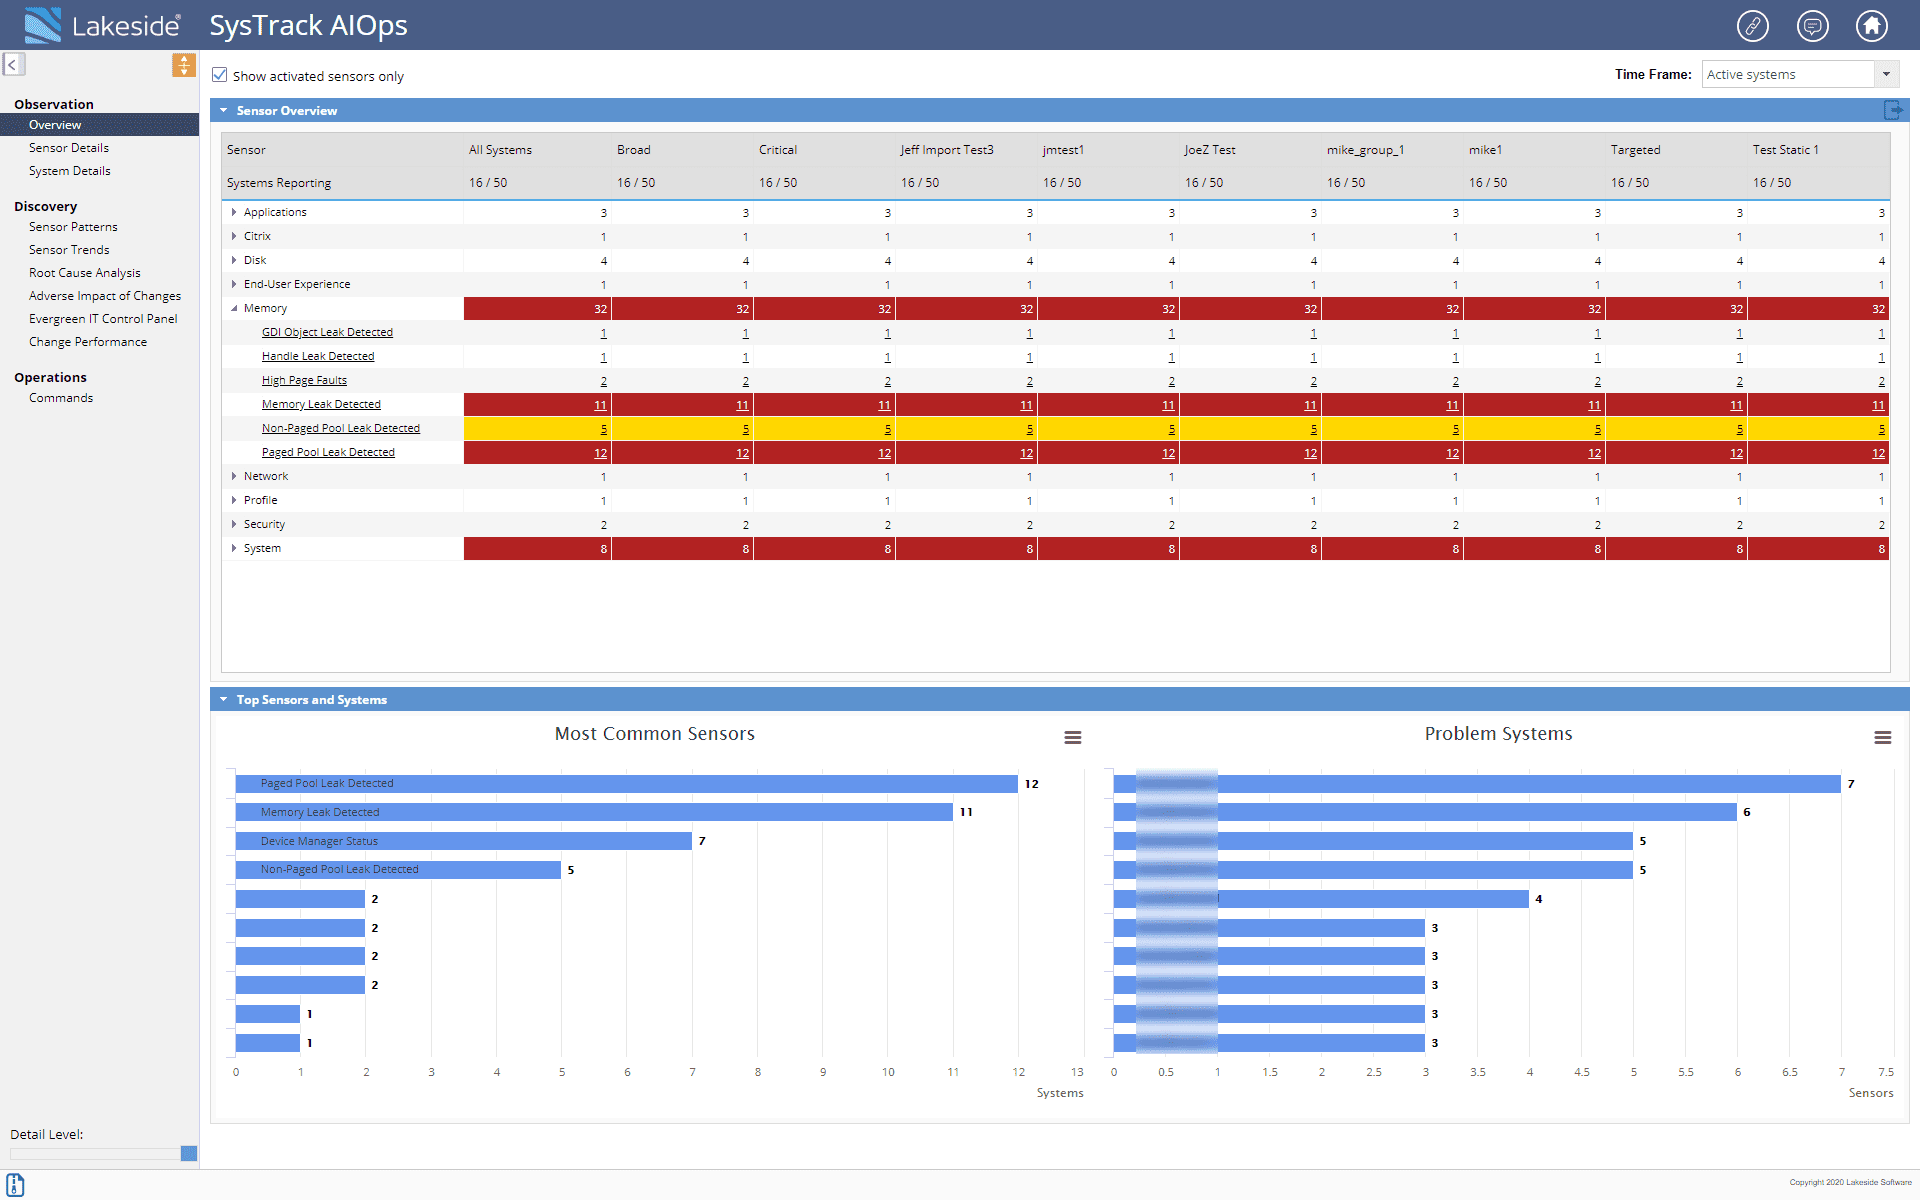Open Paged Pool Leak Detected link
Screen dimensions: 1920x1200
pos(328,452)
